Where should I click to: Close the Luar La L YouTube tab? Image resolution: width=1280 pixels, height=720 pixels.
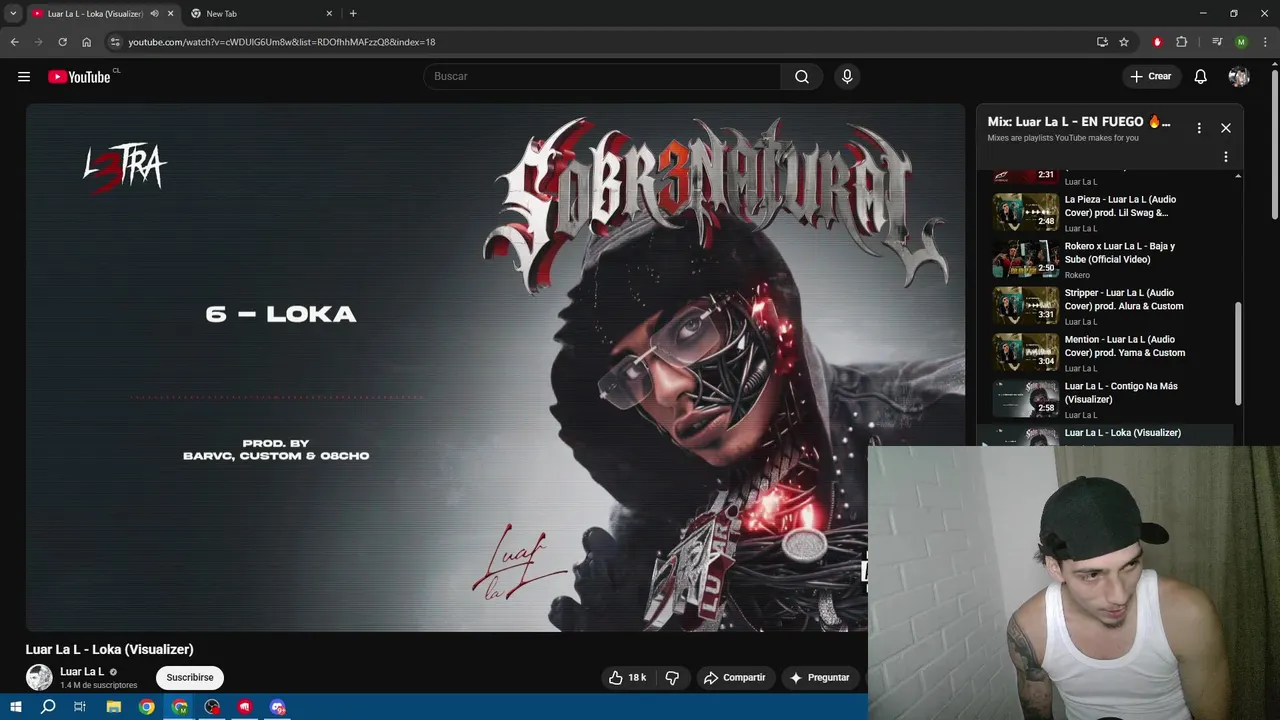(x=170, y=13)
